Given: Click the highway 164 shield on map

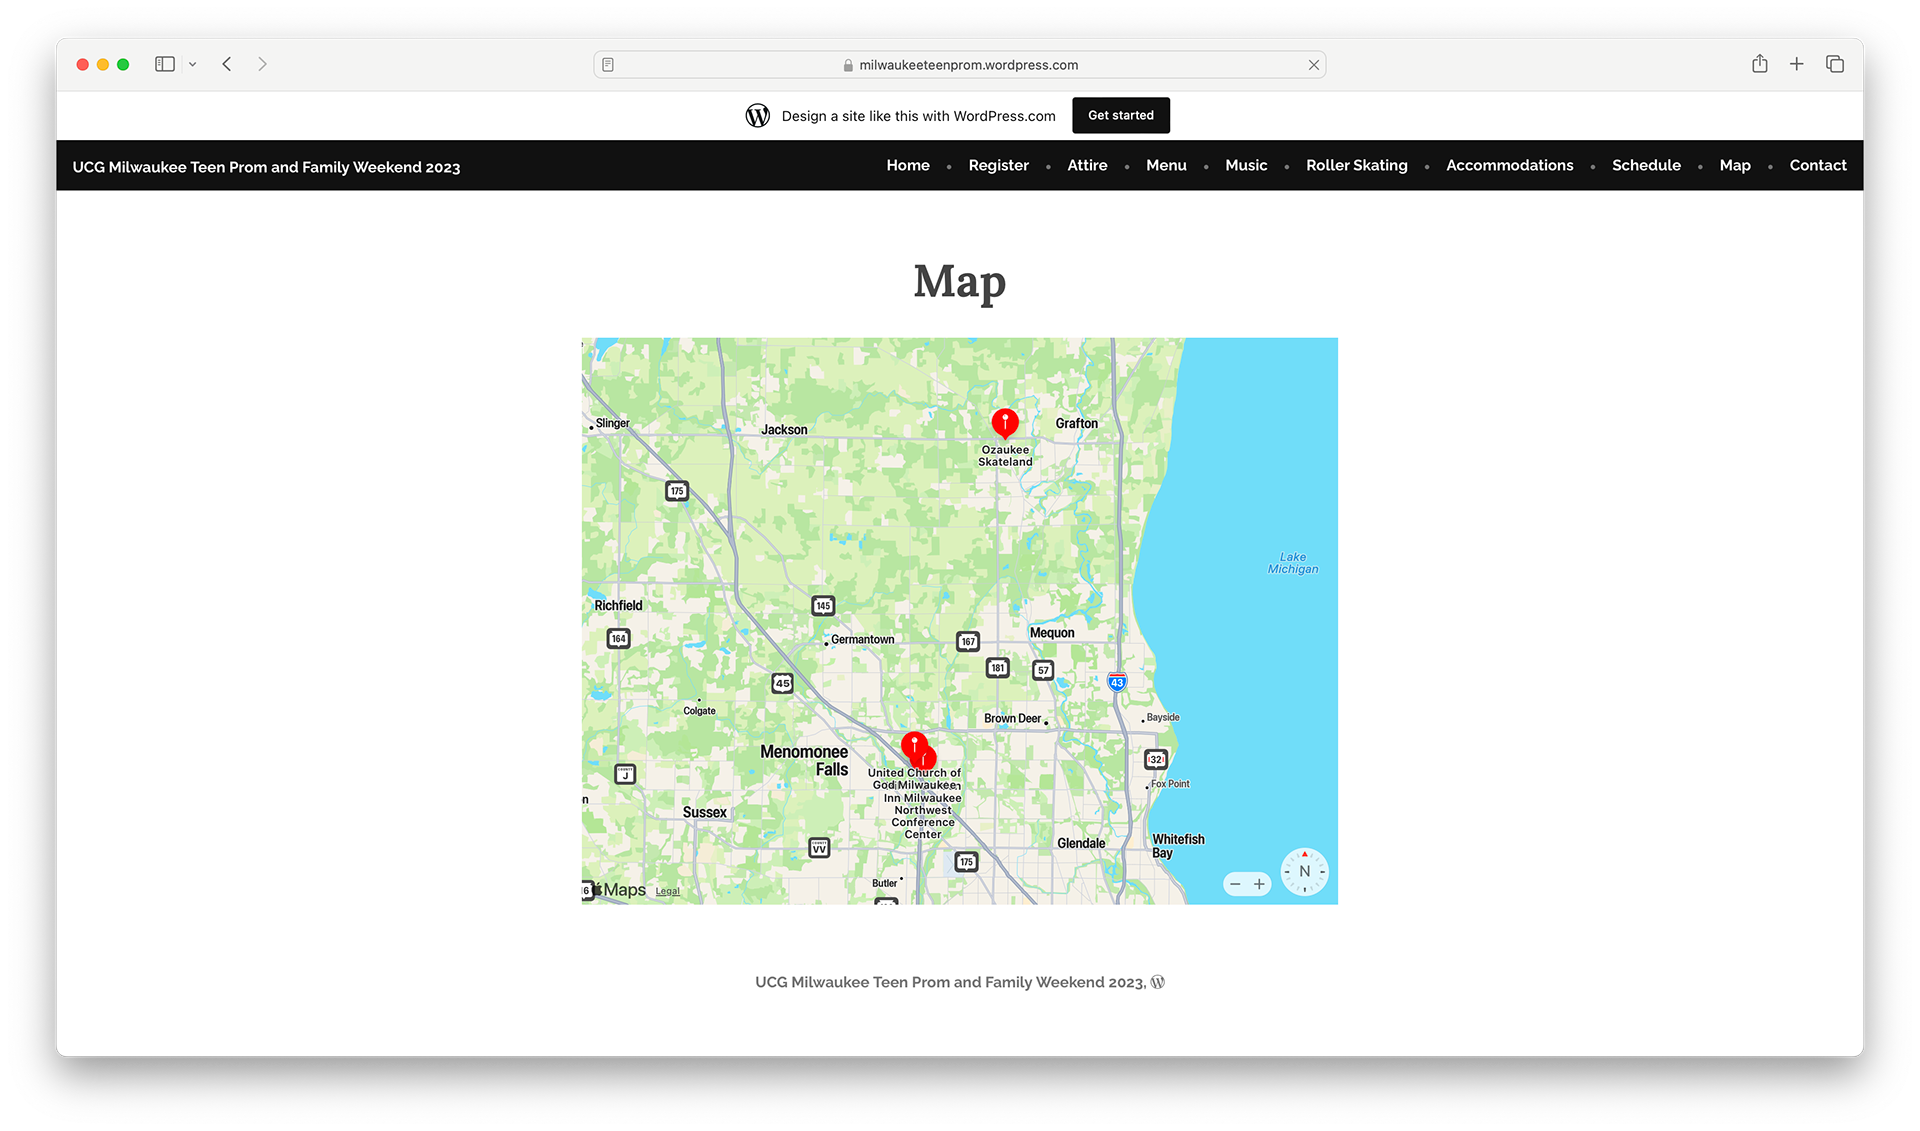Looking at the screenshot, I should (x=618, y=638).
